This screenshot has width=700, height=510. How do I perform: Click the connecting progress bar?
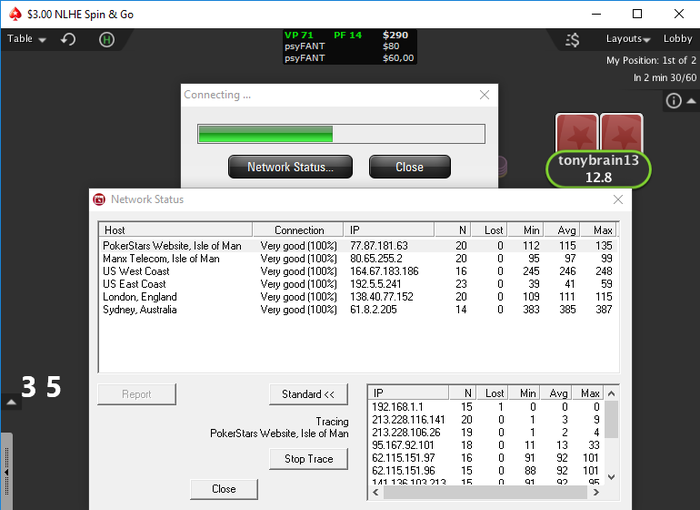[341, 134]
